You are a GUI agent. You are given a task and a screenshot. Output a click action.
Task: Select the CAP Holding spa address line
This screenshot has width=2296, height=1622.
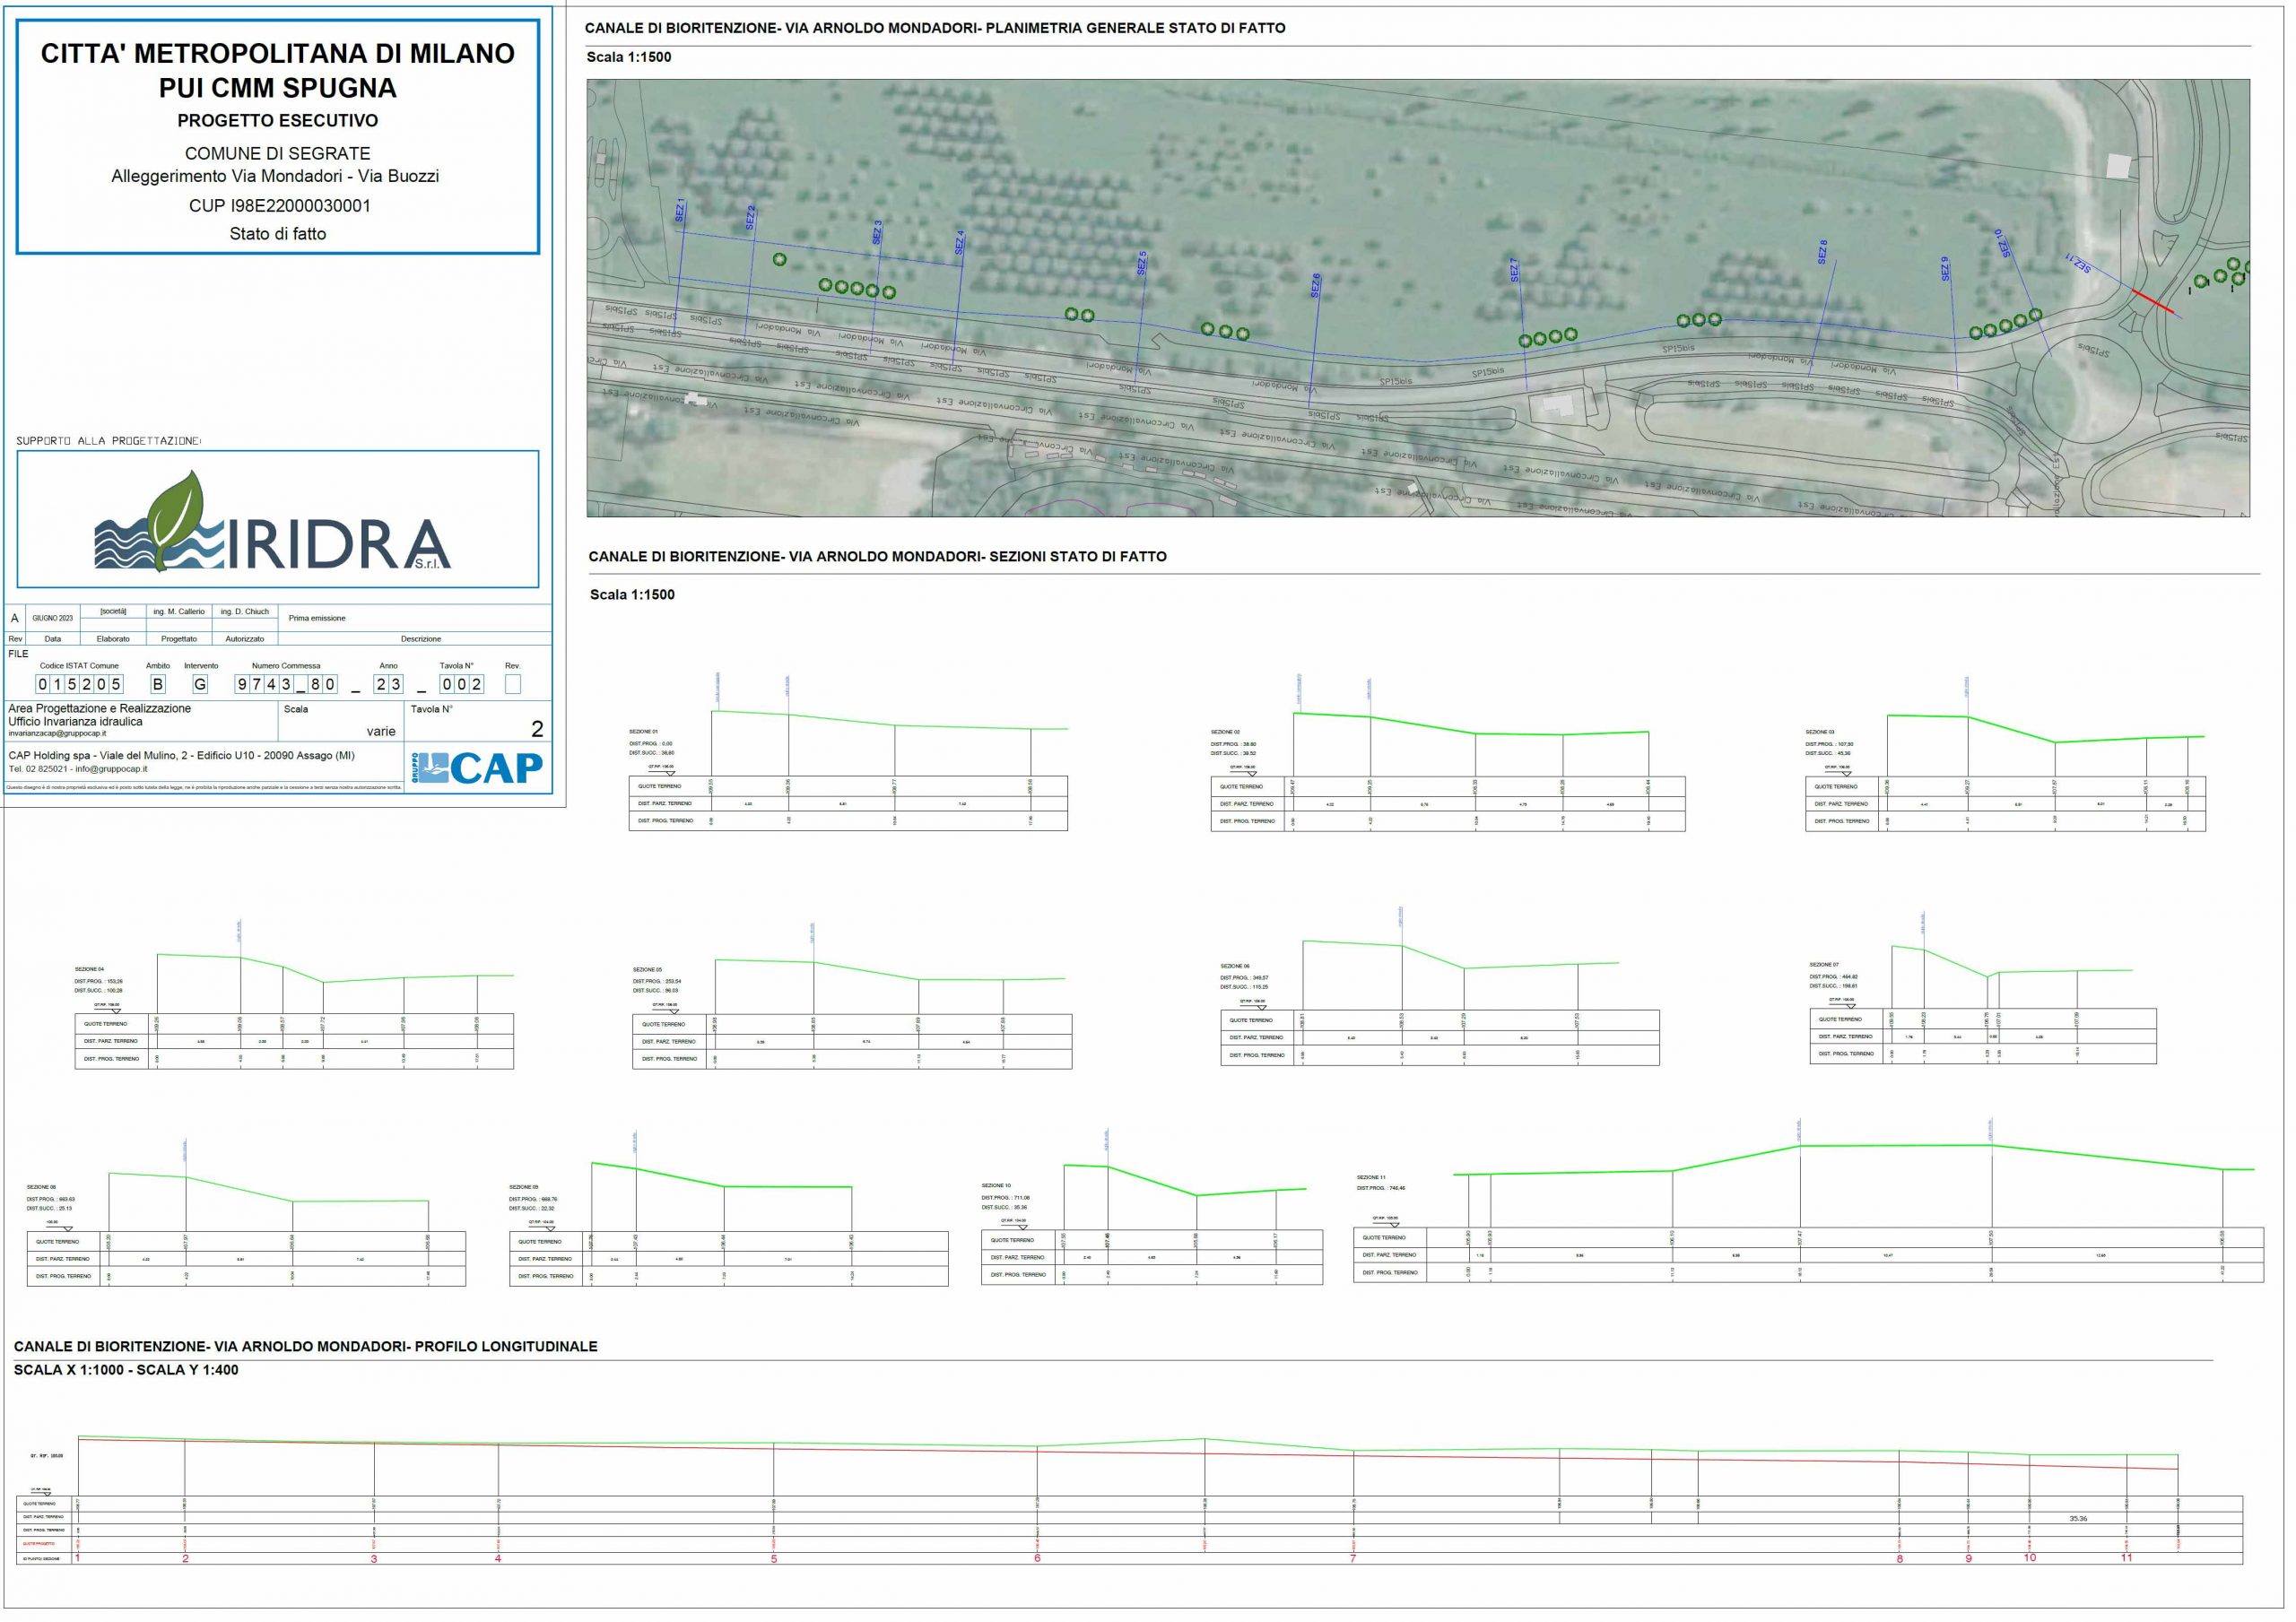coord(181,757)
